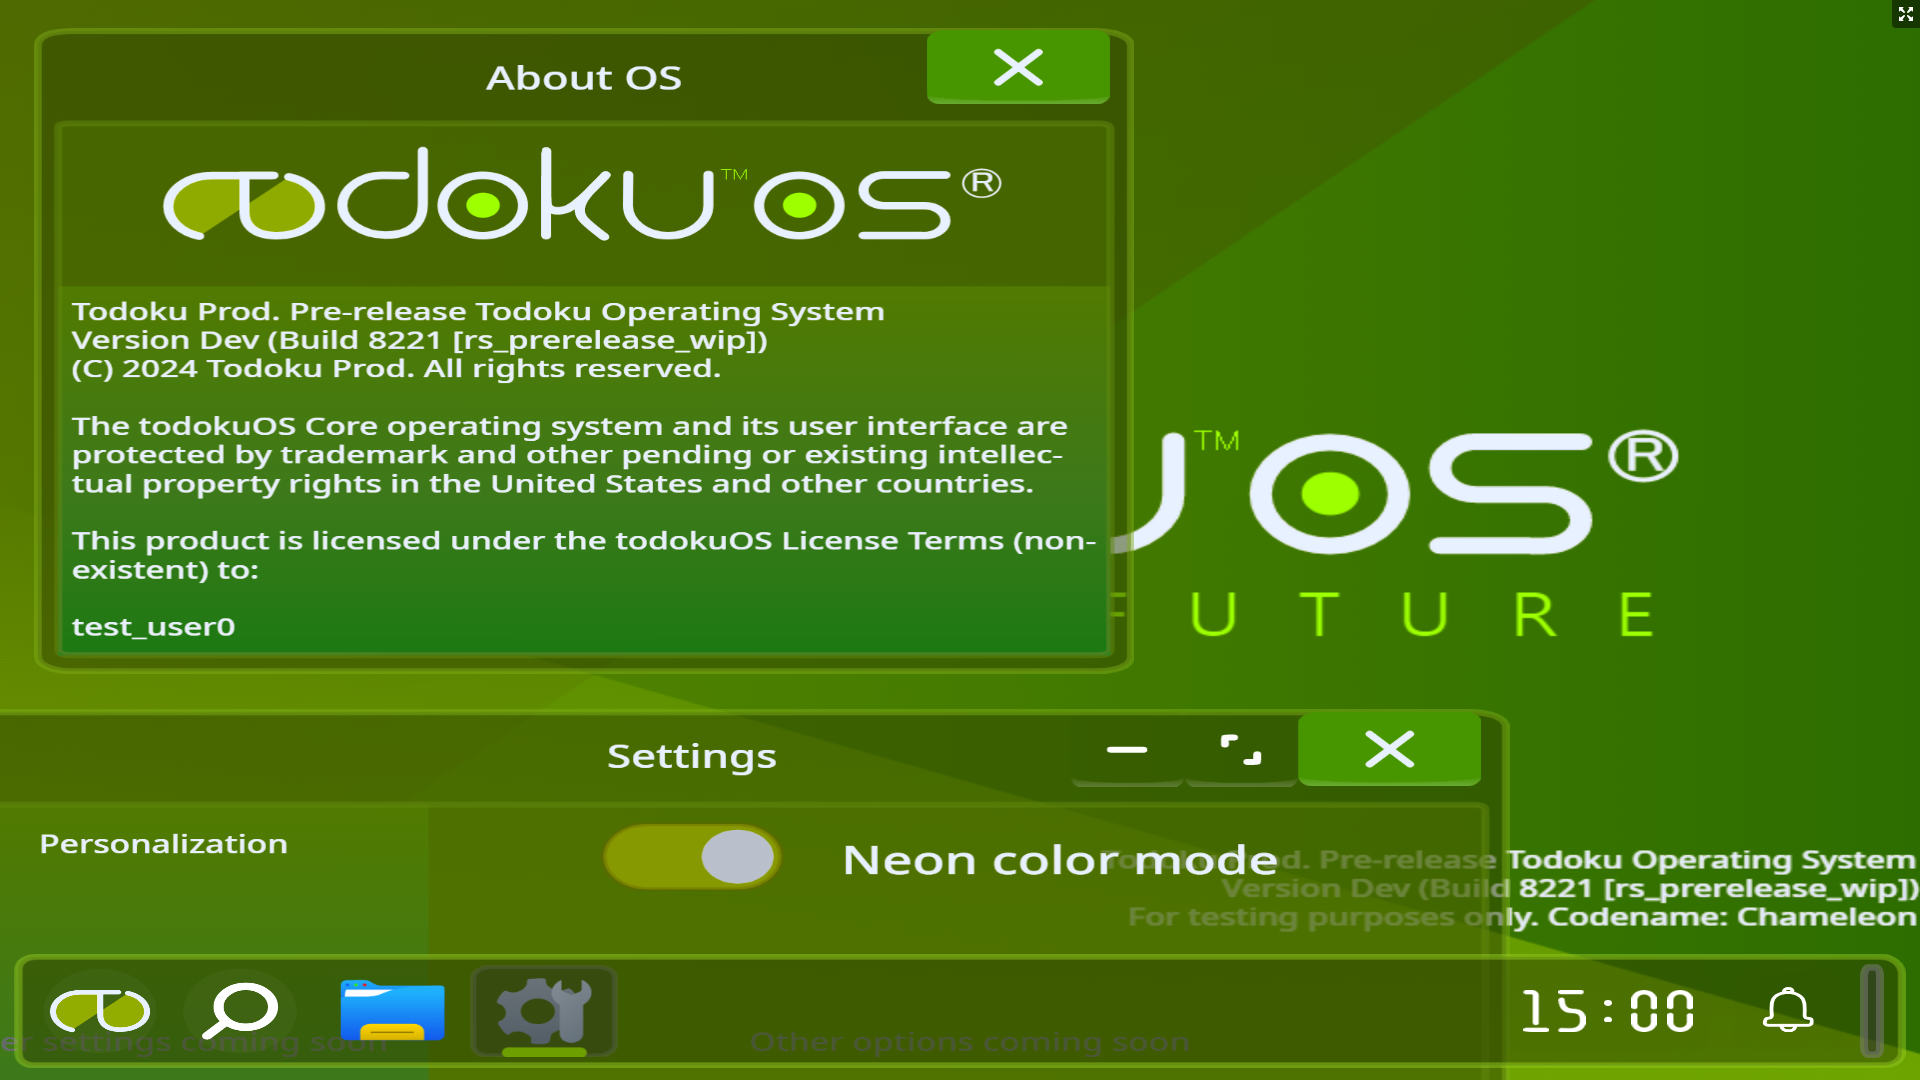Minimize the Settings window
This screenshot has height=1080, width=1920.
[x=1127, y=750]
